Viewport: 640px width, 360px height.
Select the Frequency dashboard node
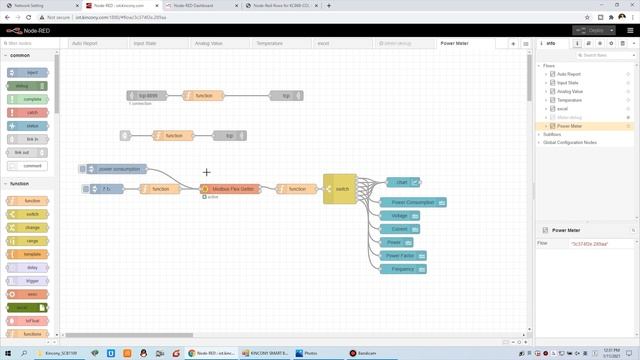click(x=403, y=269)
